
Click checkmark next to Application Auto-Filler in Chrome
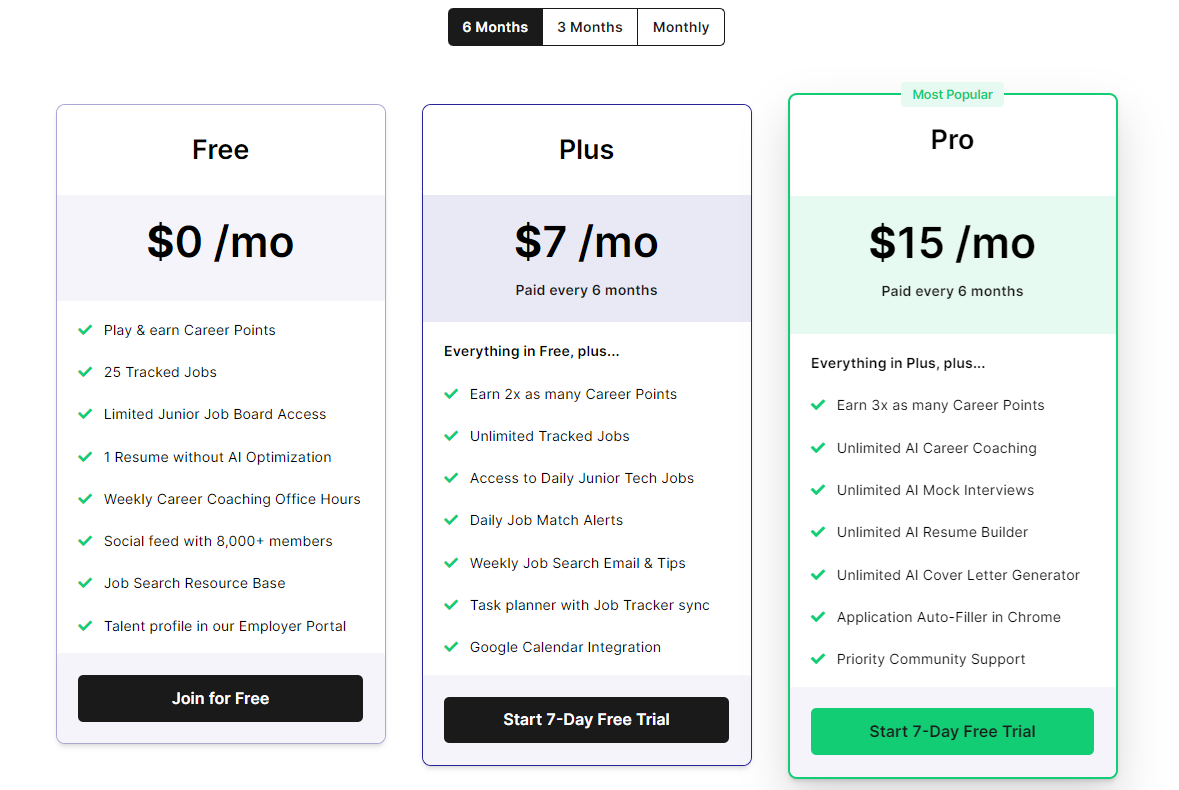pos(818,617)
